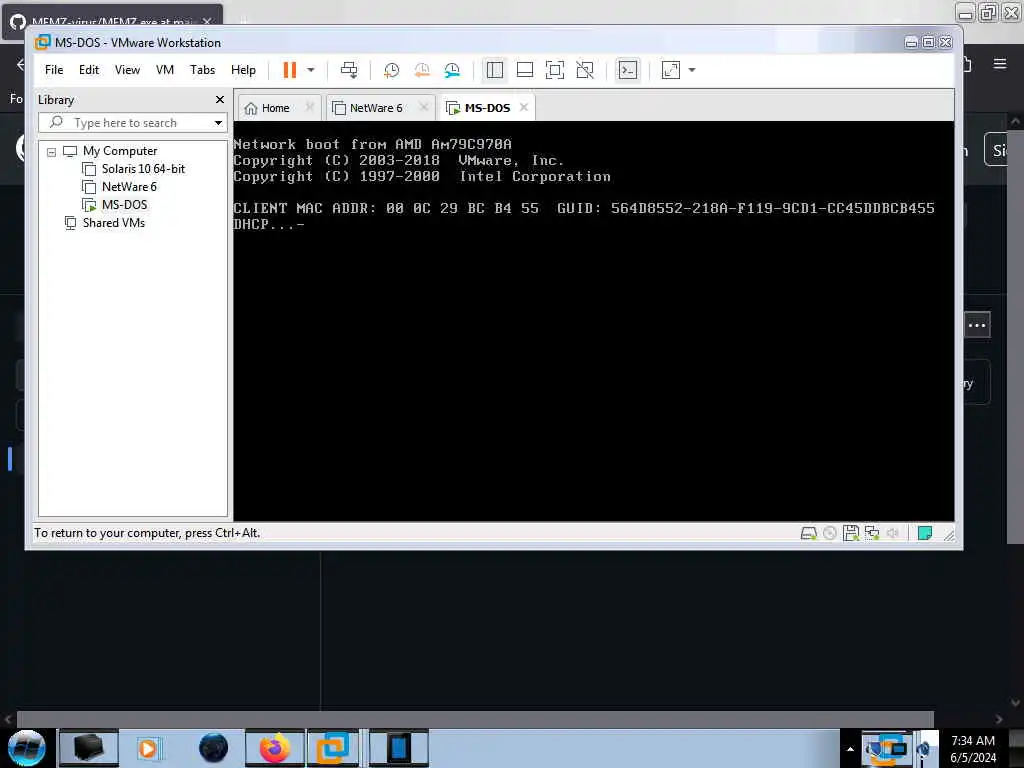1024x768 pixels.
Task: Close the browser tab in background window
Action: pos(207,21)
